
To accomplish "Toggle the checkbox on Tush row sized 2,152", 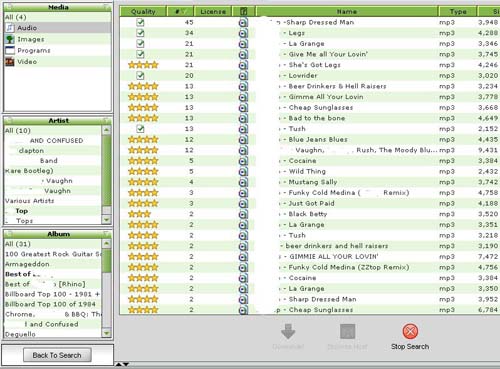I will click(140, 129).
